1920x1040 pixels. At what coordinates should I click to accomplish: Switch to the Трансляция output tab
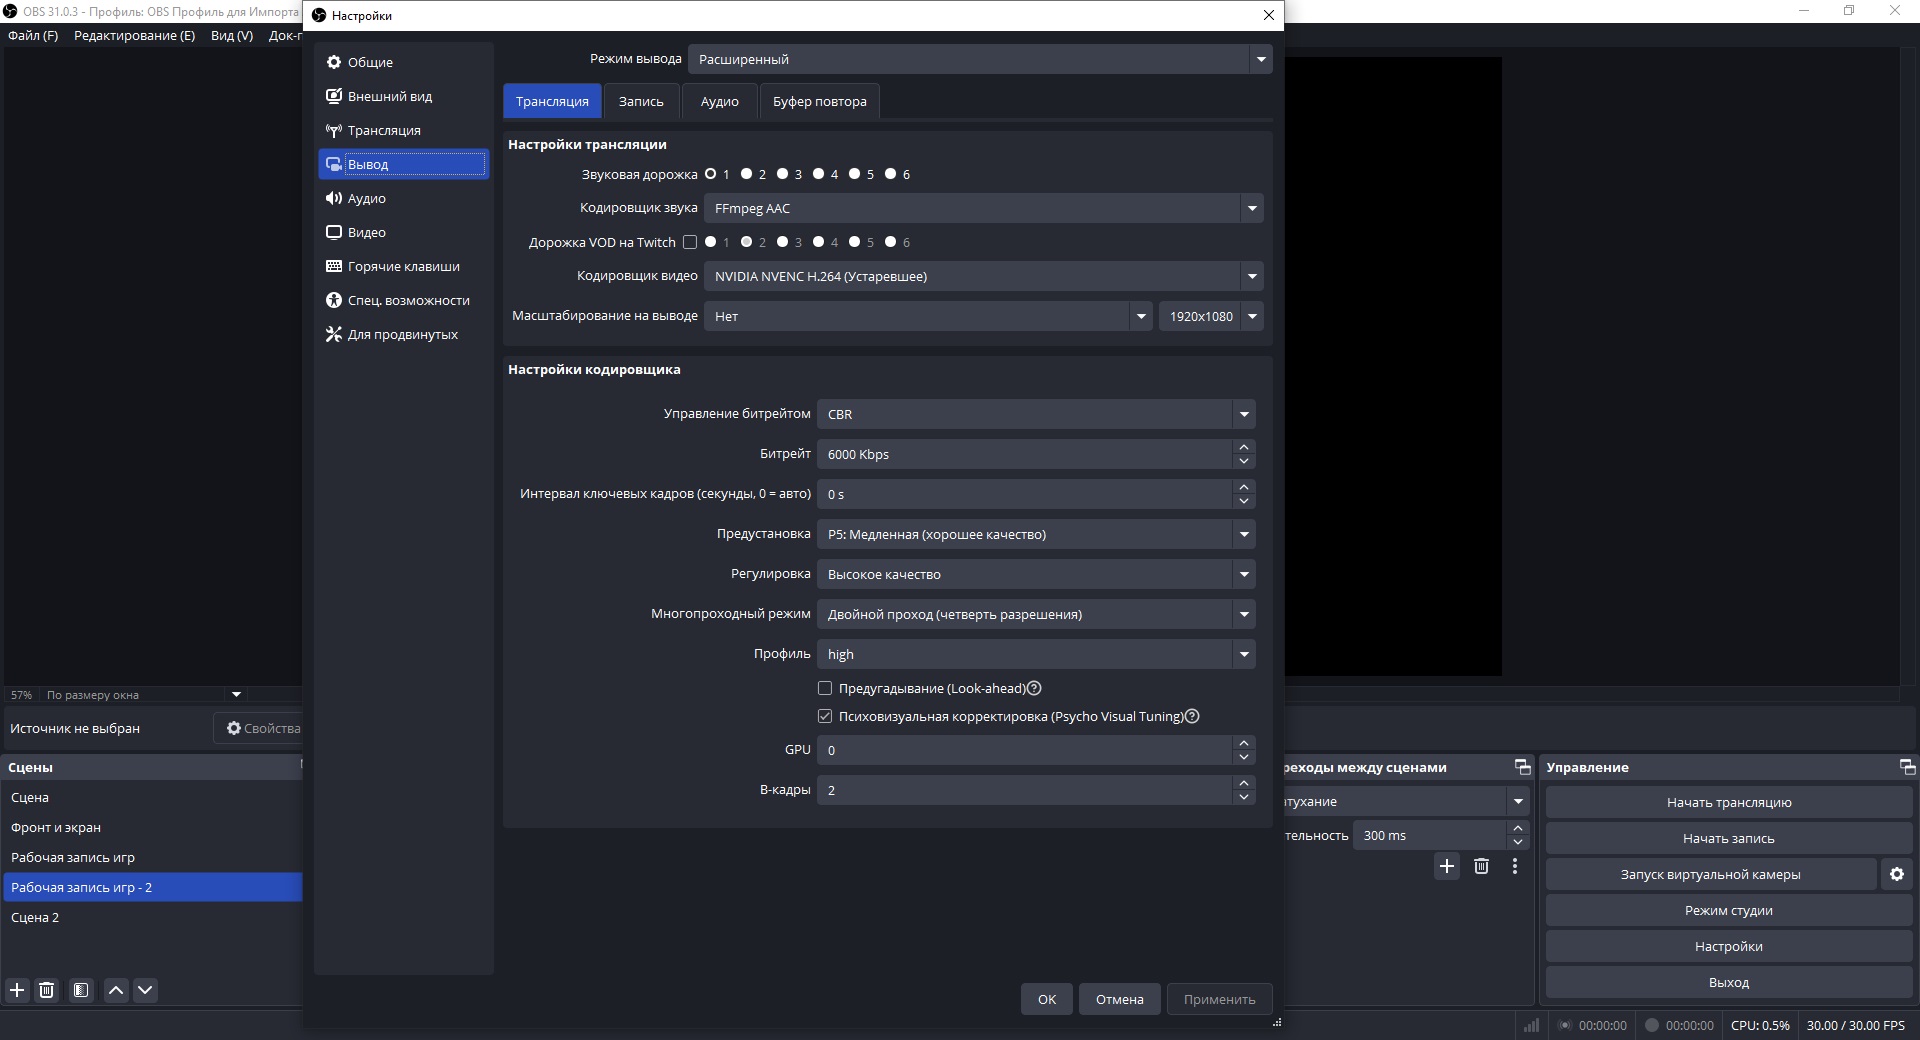[552, 101]
